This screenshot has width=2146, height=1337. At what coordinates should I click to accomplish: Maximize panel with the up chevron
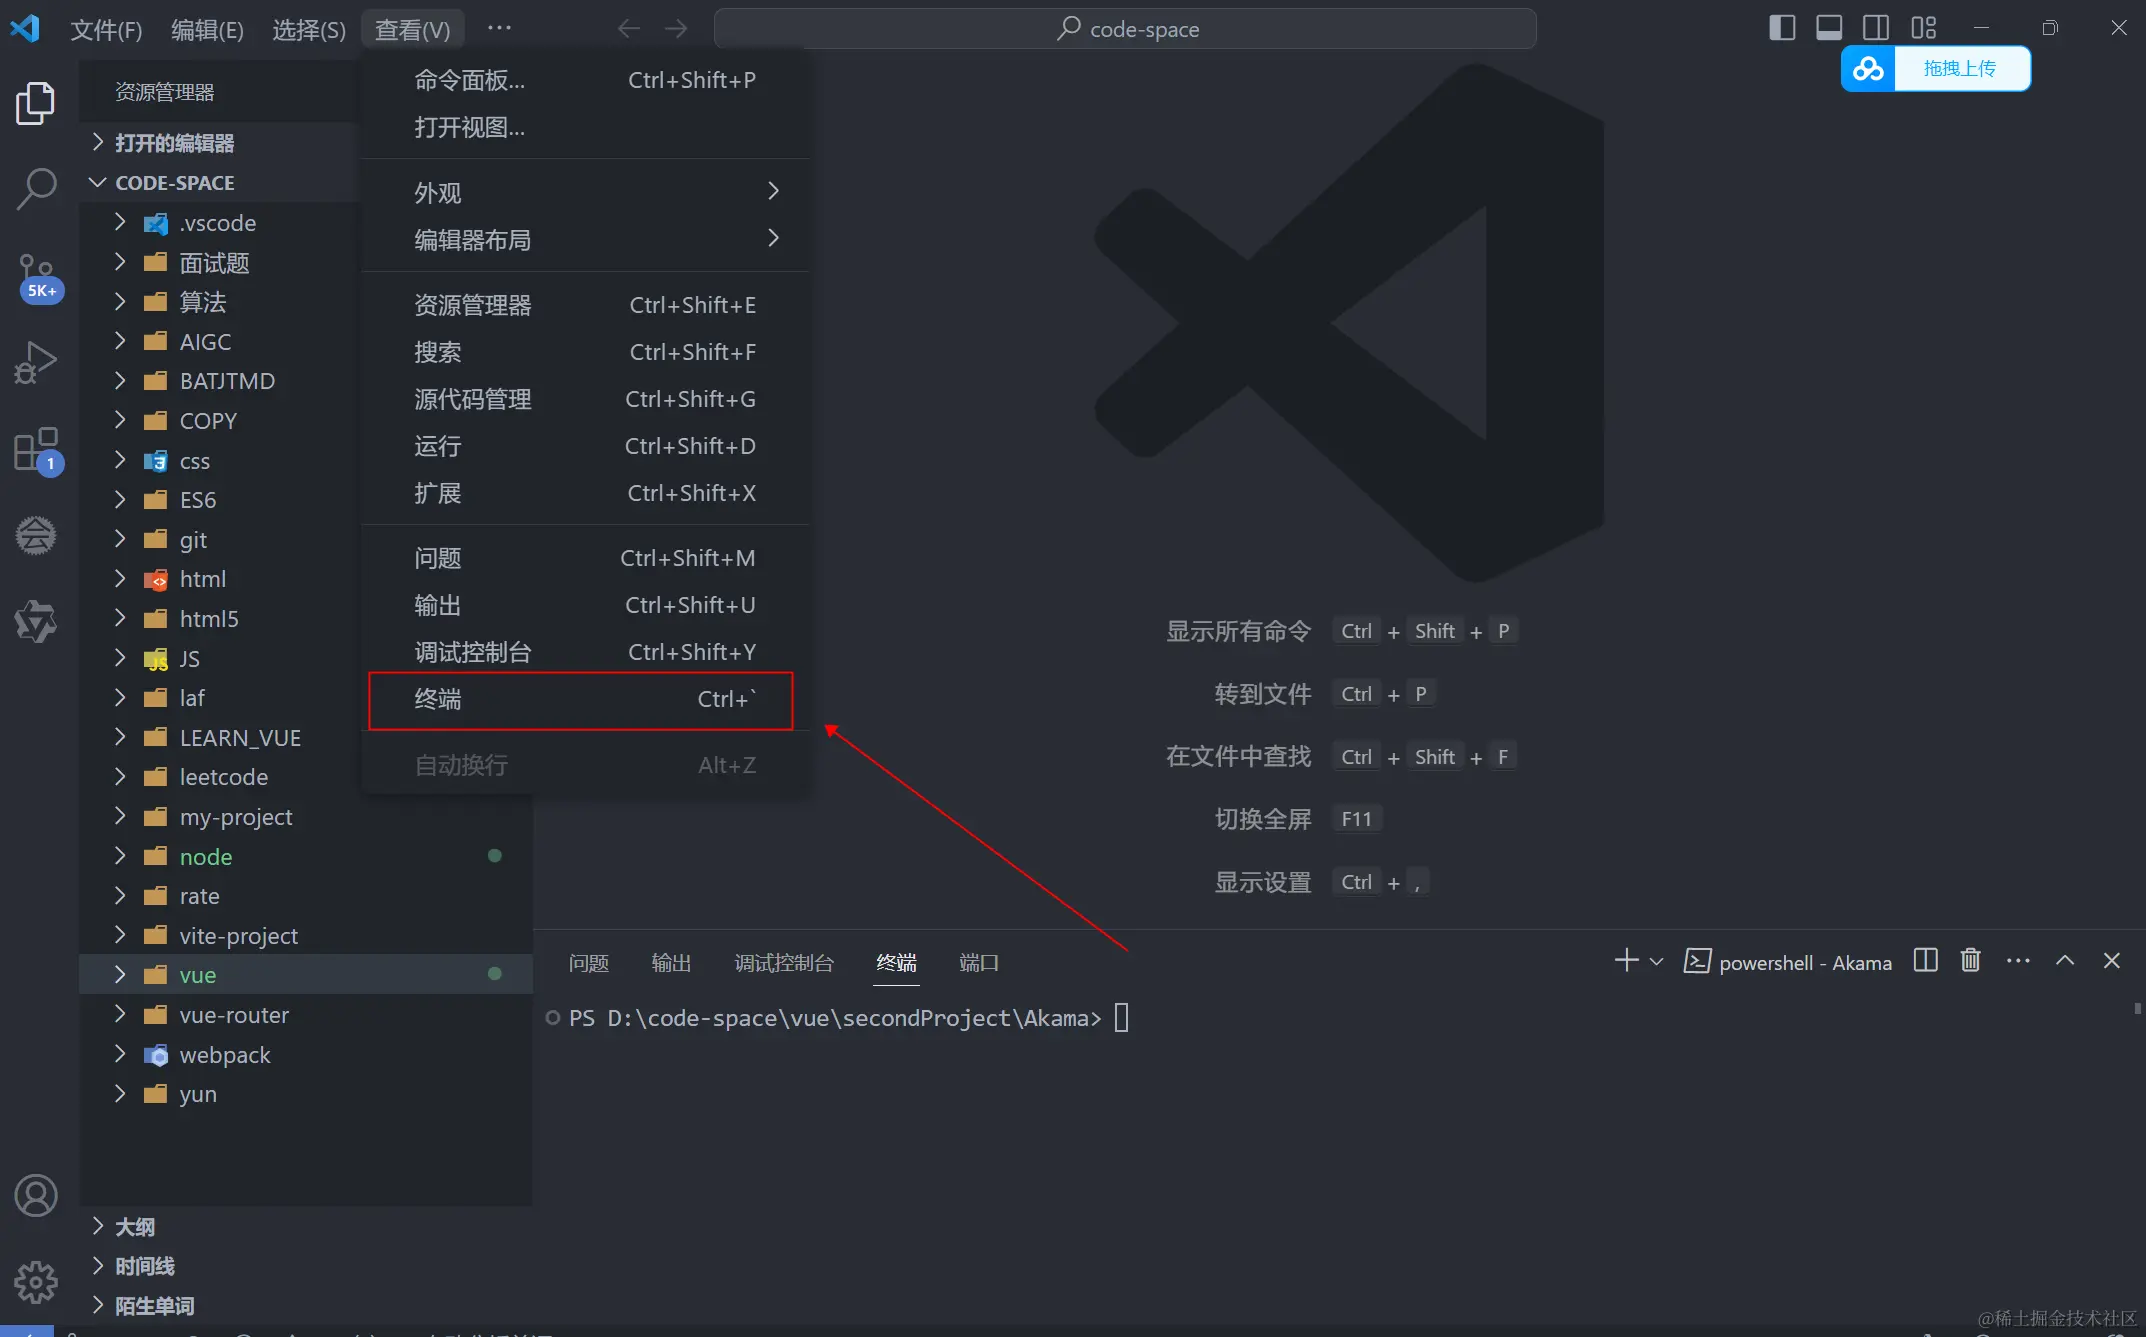pyautogui.click(x=2065, y=961)
